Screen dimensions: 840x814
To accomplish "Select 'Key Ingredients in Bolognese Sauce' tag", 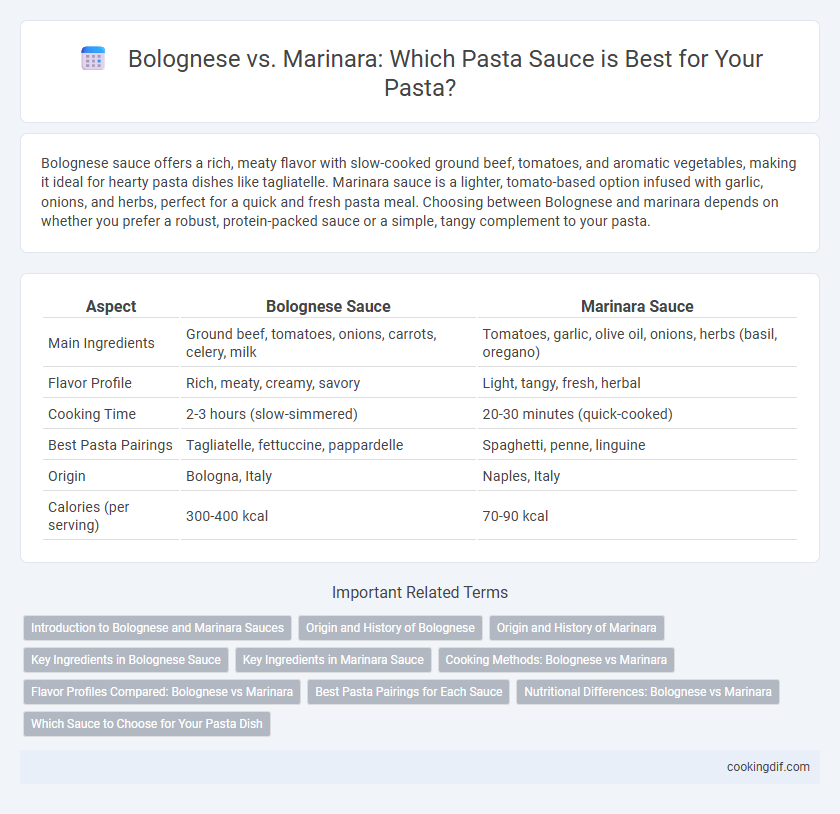I will click(x=126, y=660).
